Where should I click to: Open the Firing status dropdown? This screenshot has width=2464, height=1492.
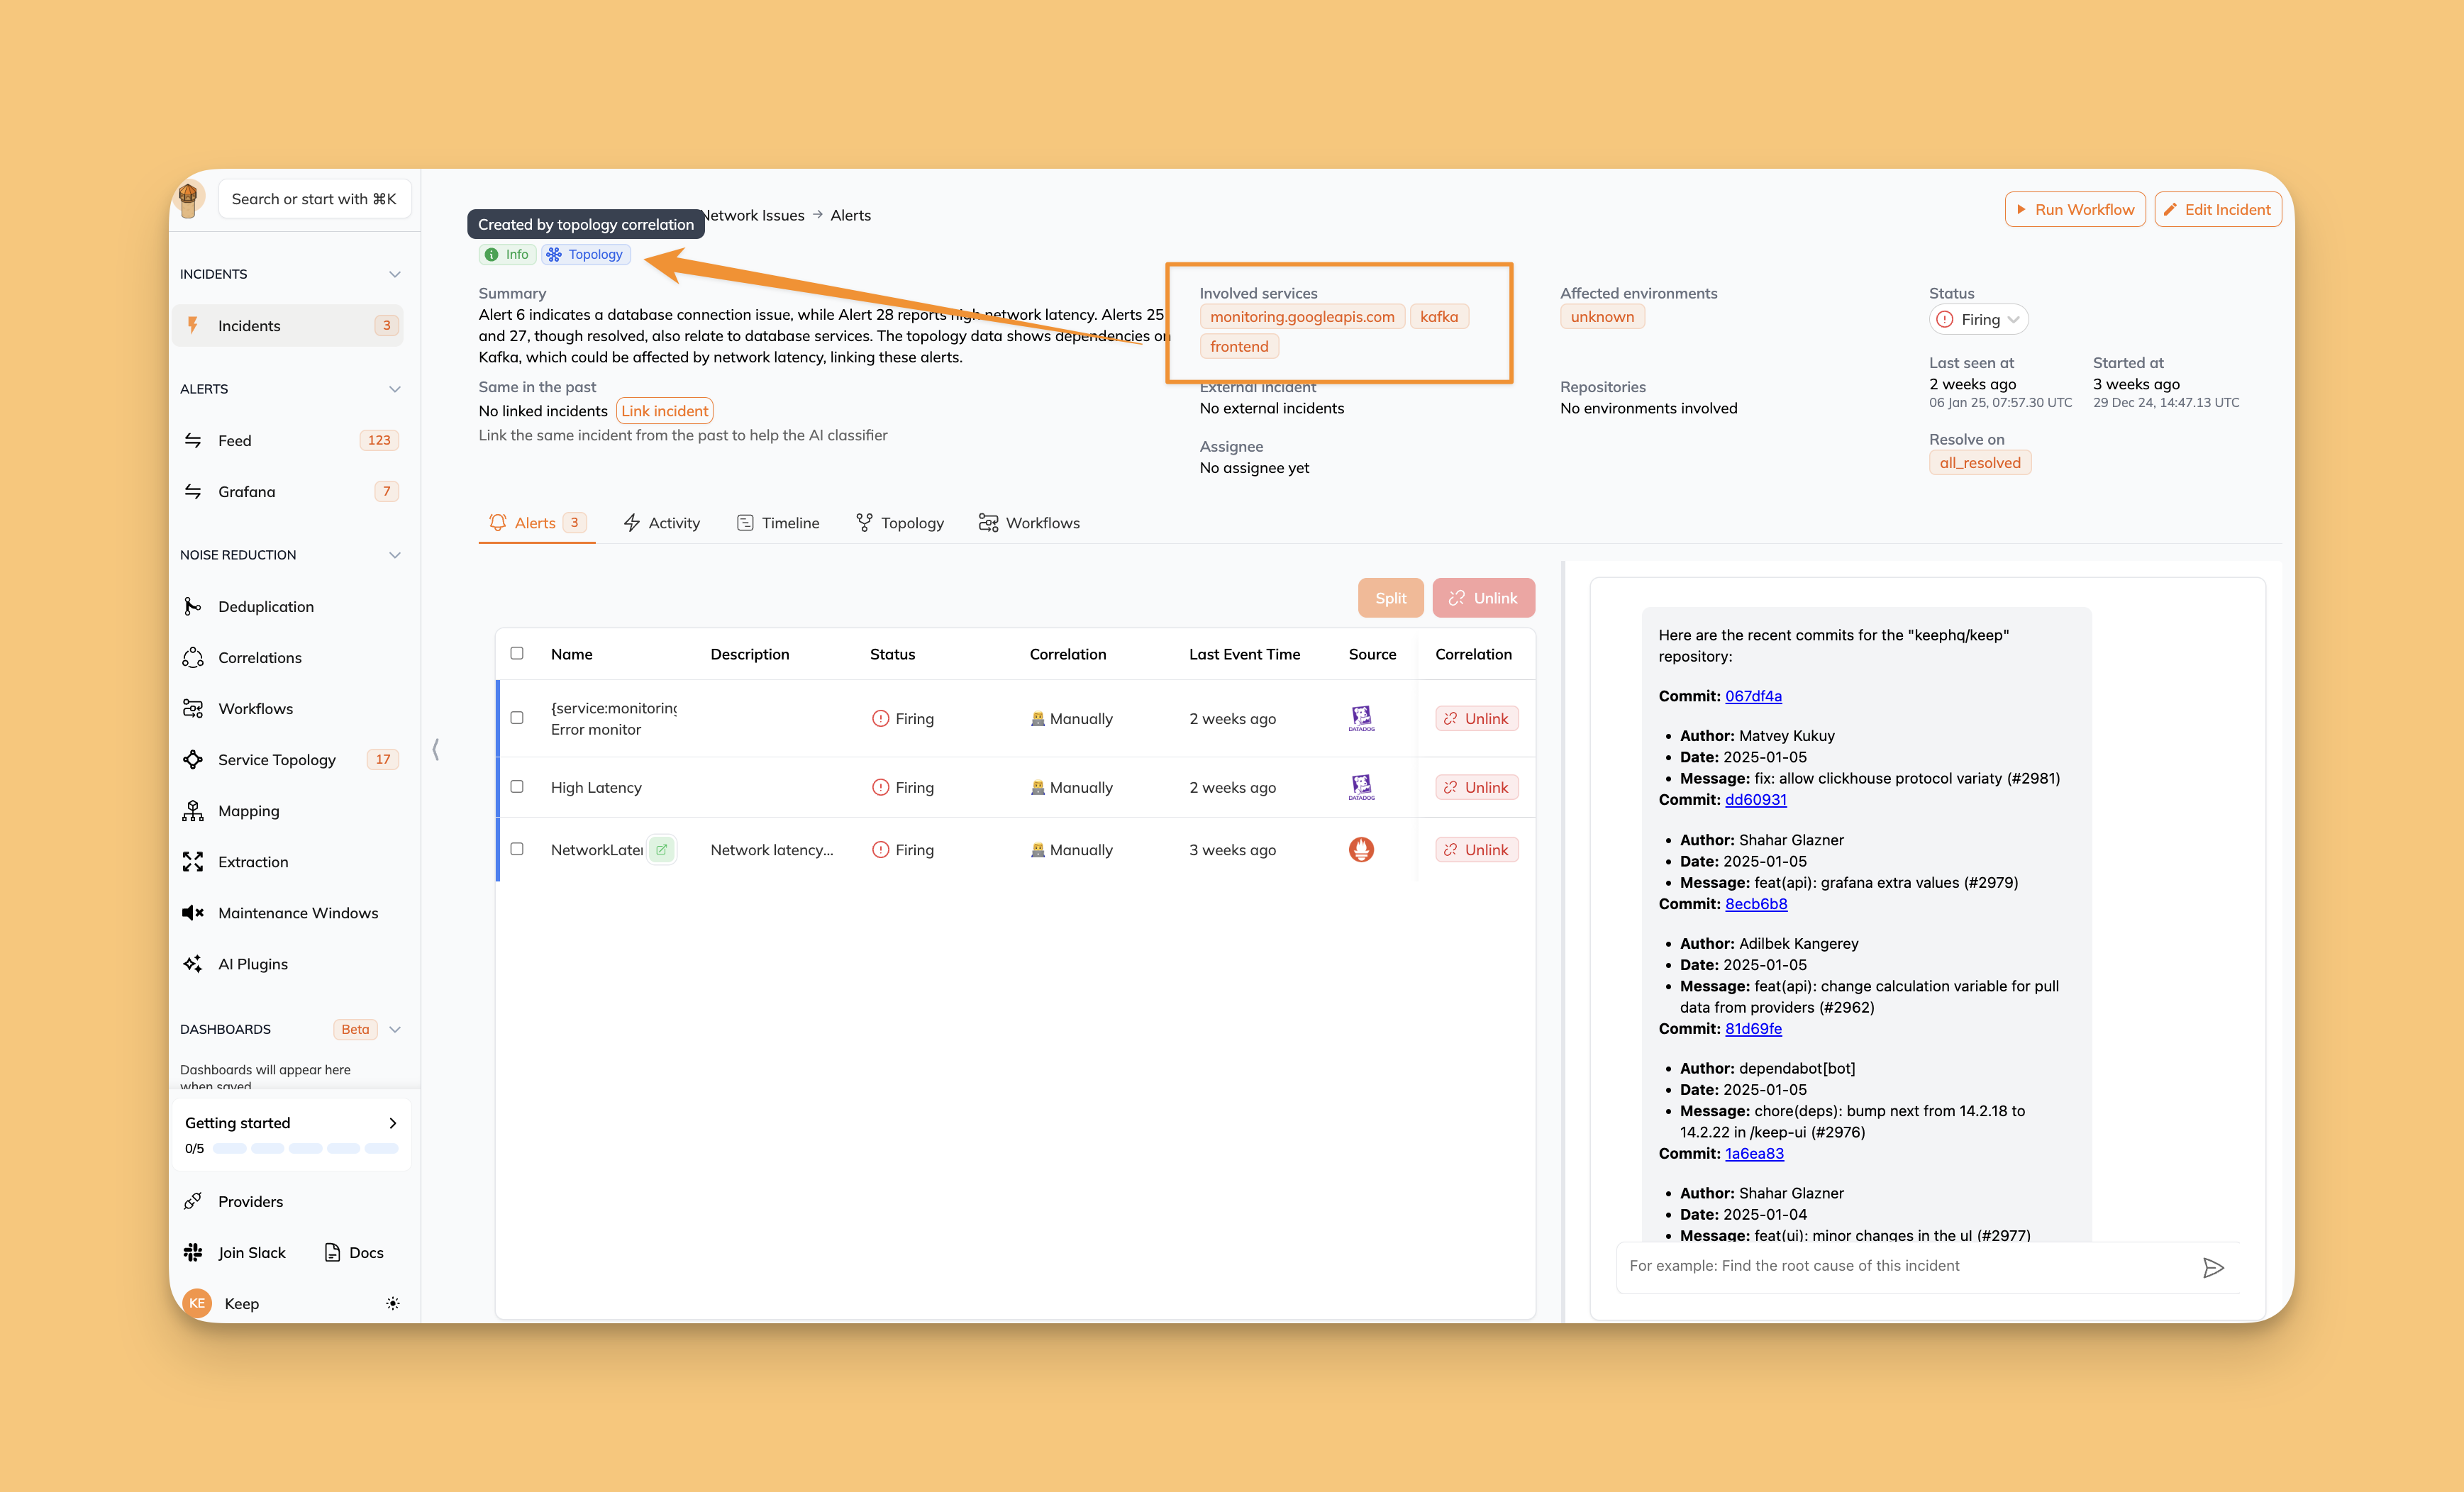[1978, 319]
